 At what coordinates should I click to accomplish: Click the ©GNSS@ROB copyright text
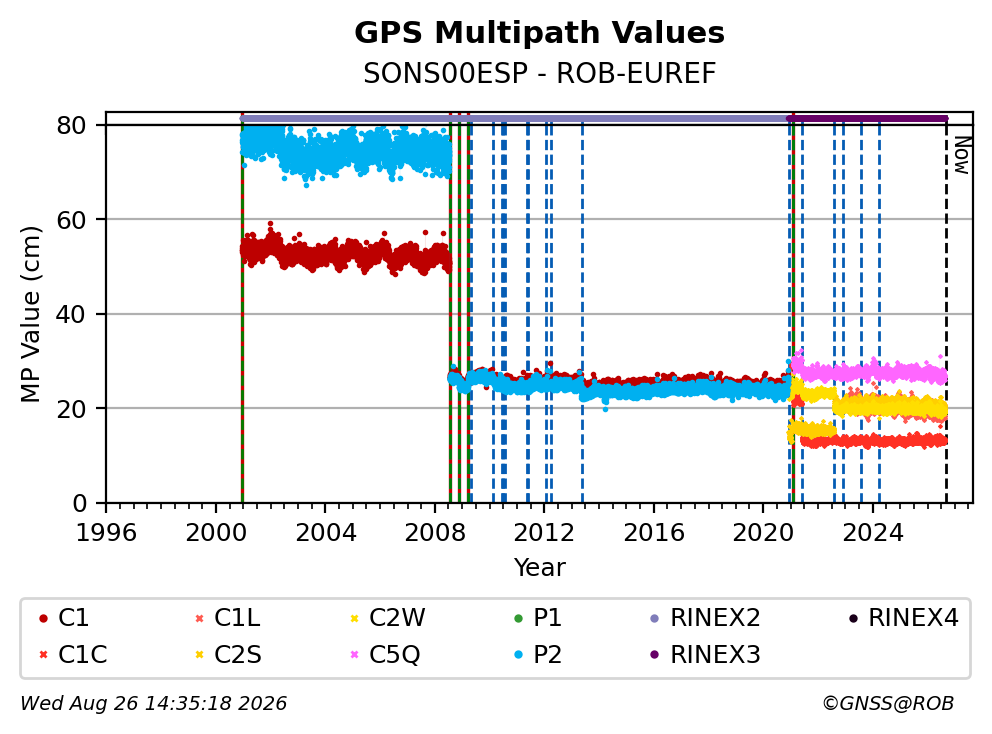pos(888,703)
